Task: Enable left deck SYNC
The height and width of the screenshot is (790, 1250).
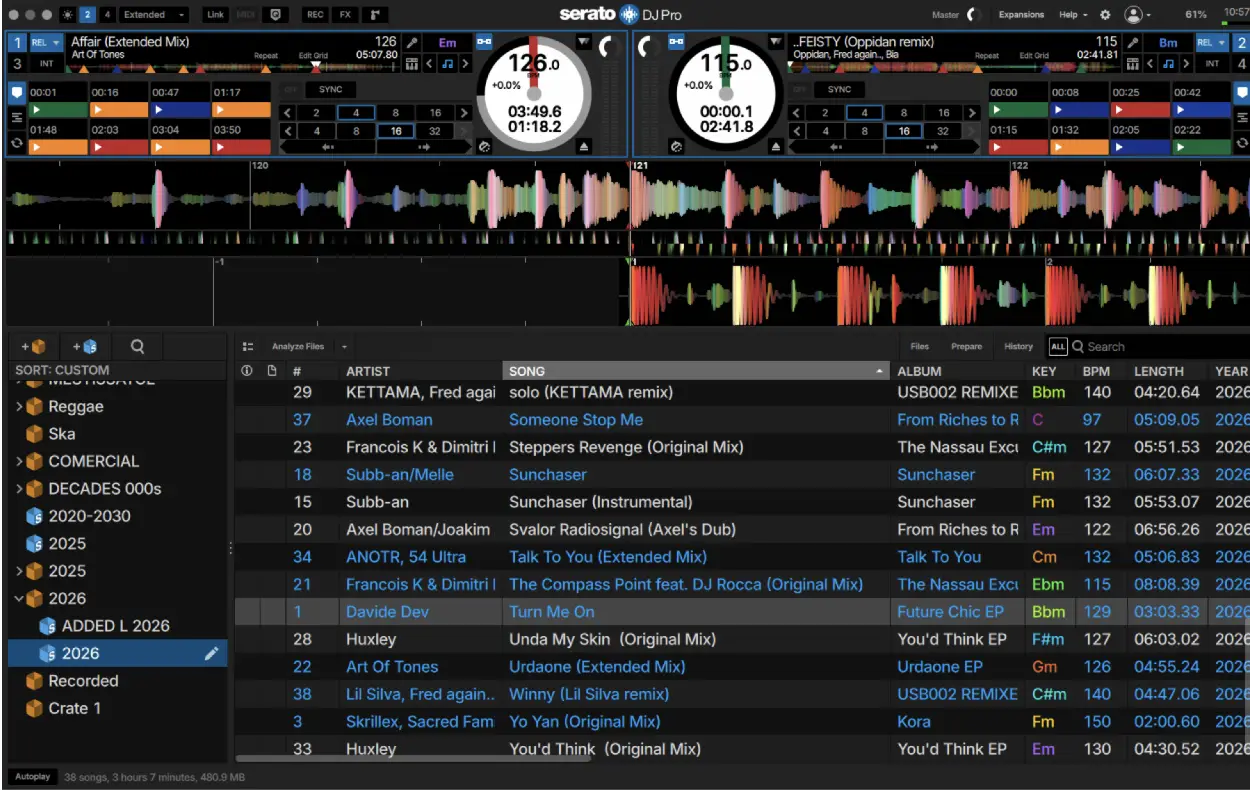Action: click(330, 90)
